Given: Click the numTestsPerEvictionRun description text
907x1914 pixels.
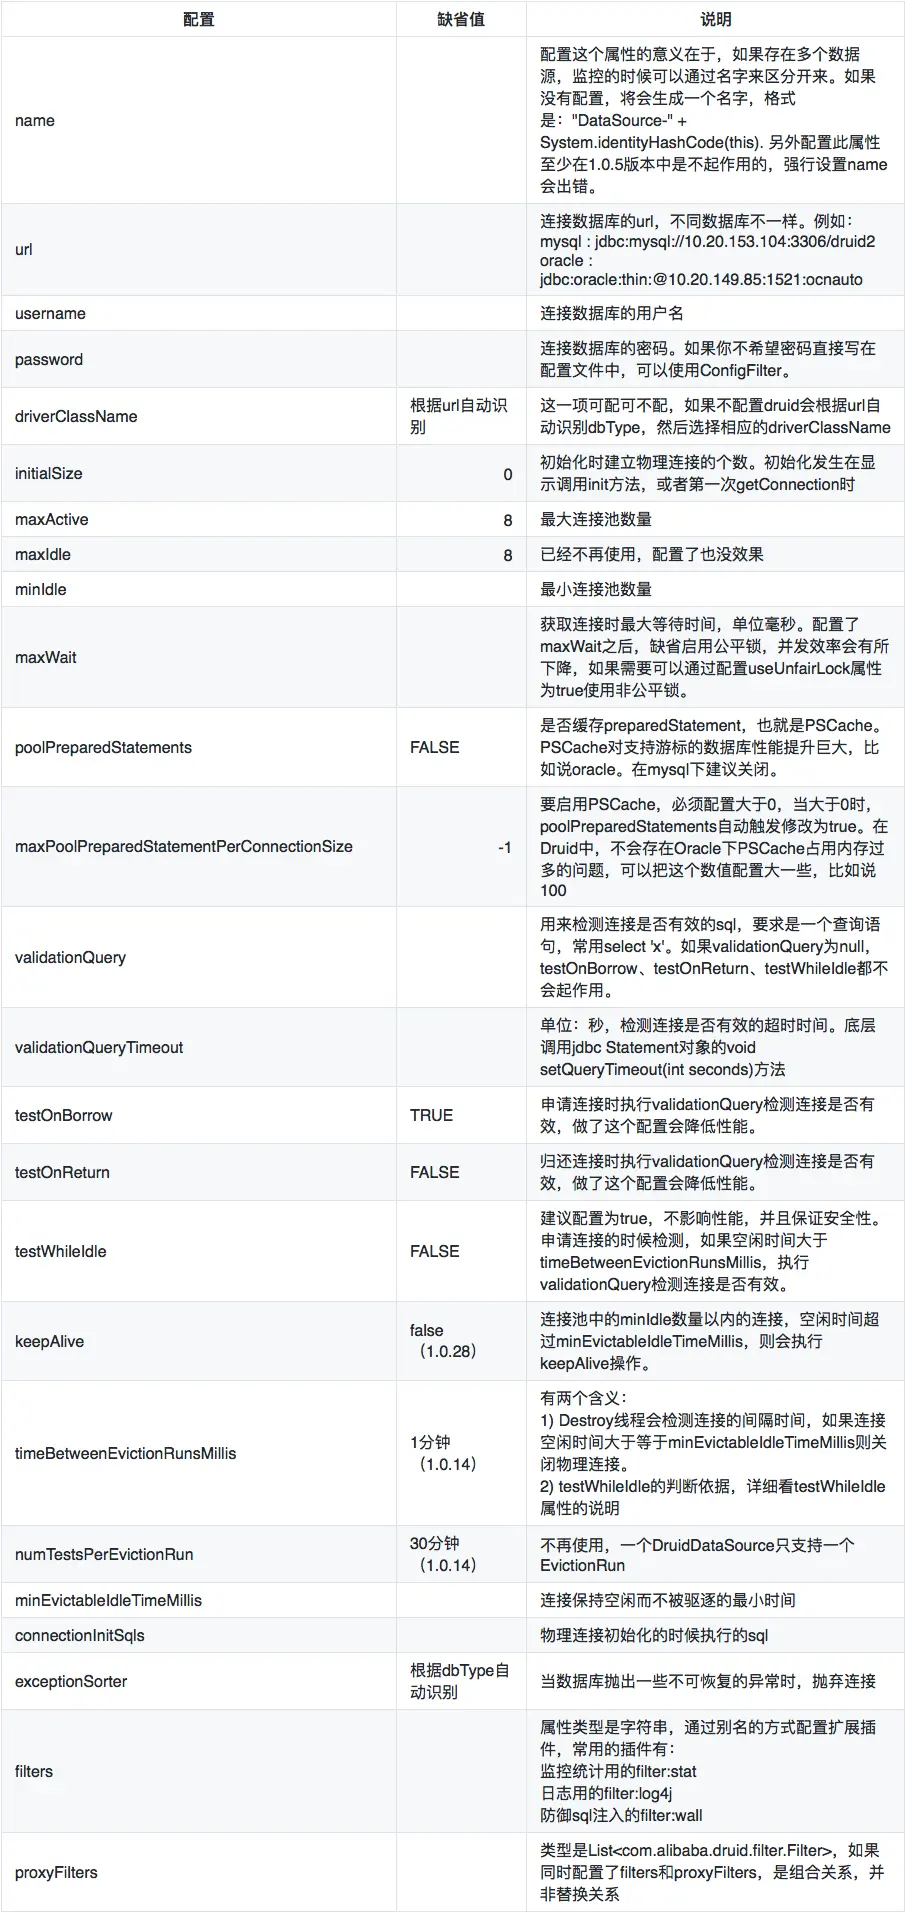Looking at the screenshot, I should pyautogui.click(x=697, y=1554).
